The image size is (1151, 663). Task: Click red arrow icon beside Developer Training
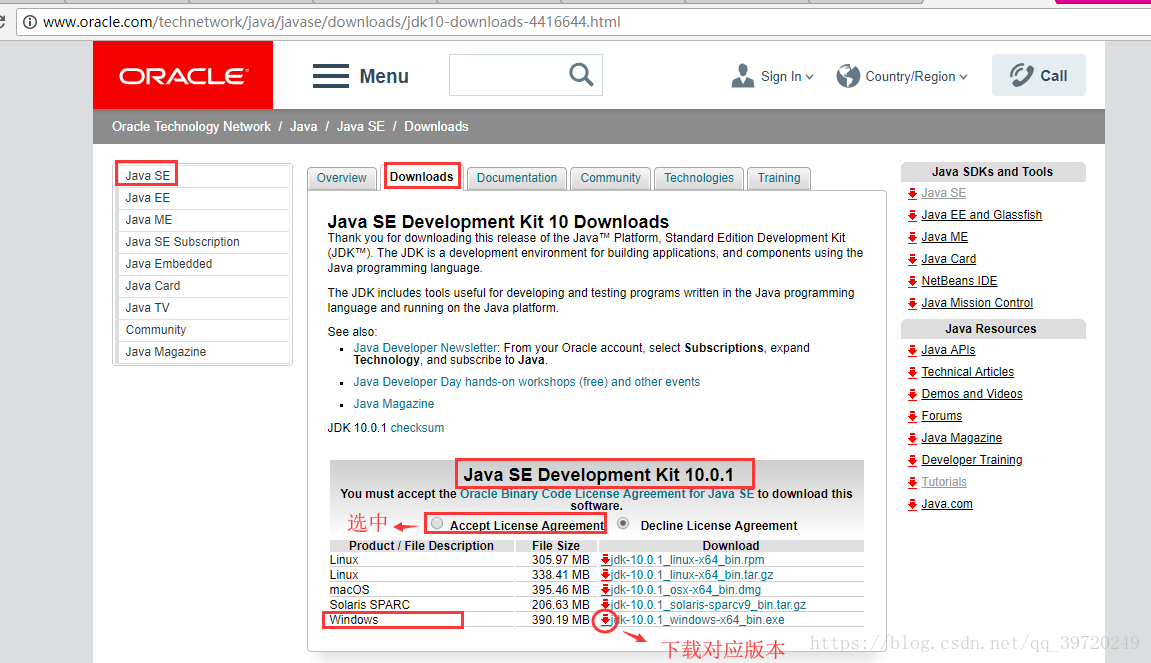912,460
